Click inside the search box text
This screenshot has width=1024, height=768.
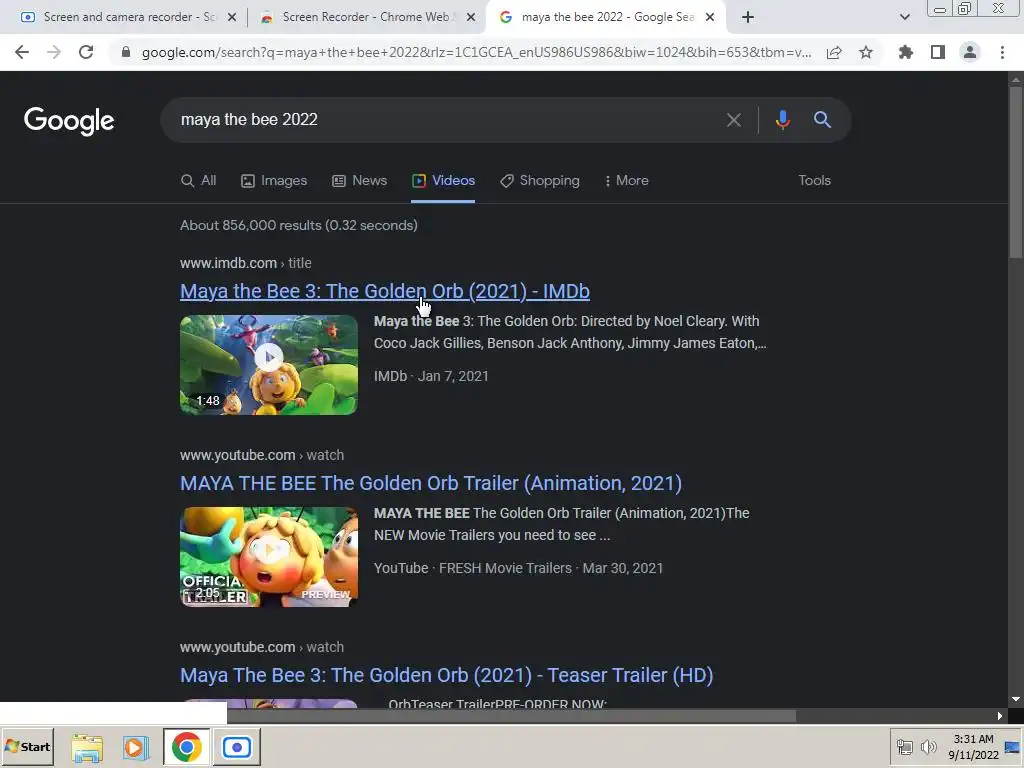[x=249, y=120]
